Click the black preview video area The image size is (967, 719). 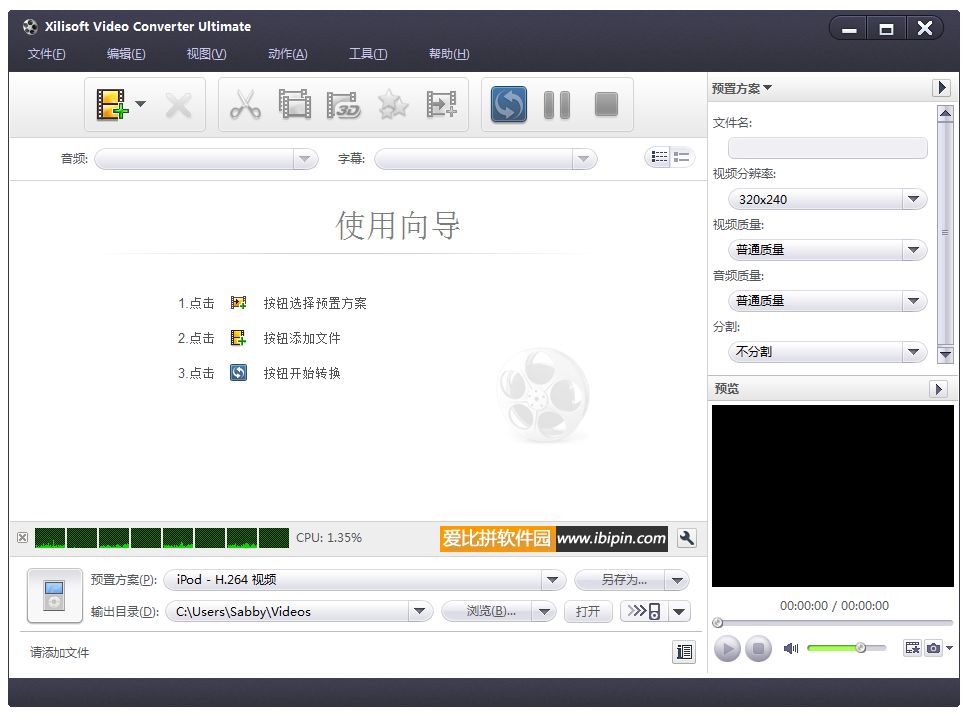pyautogui.click(x=833, y=496)
